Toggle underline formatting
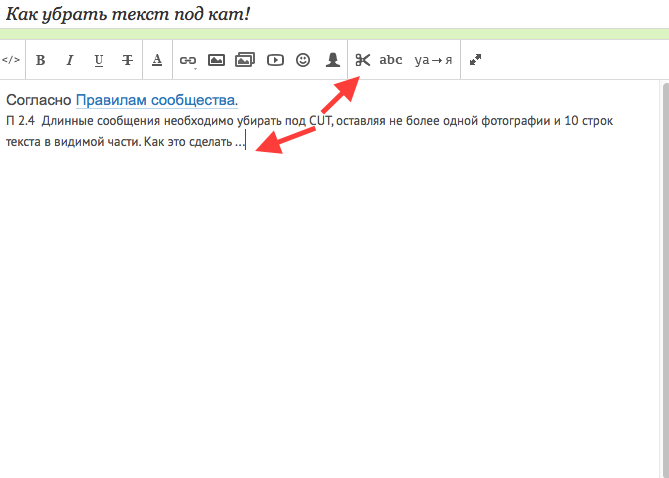The width and height of the screenshot is (669, 478). tap(98, 60)
